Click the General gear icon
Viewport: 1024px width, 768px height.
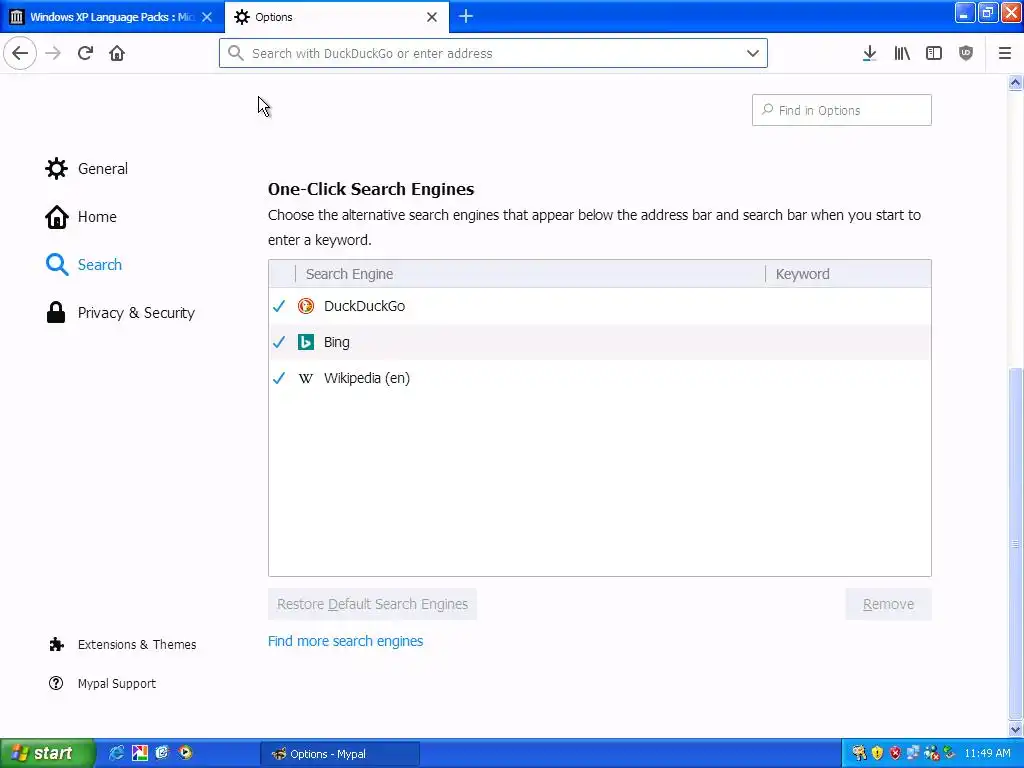click(56, 168)
